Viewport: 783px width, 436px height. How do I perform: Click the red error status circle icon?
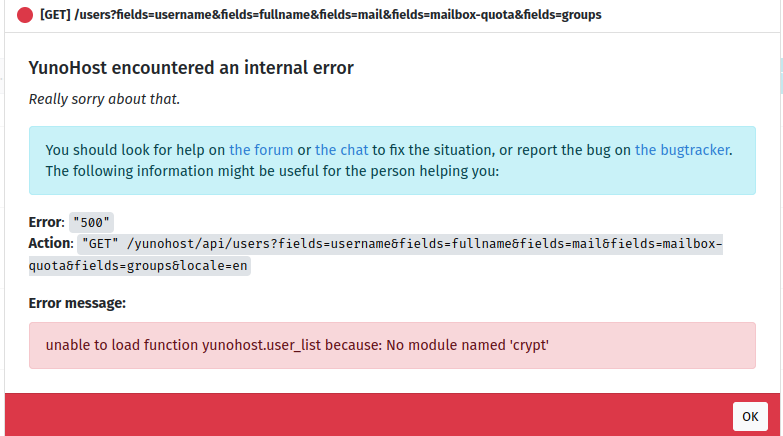coord(25,16)
